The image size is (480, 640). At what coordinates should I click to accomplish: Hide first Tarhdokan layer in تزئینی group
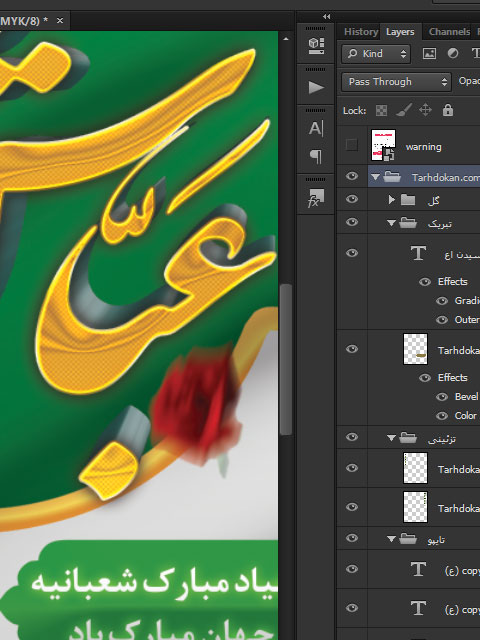pyautogui.click(x=352, y=468)
